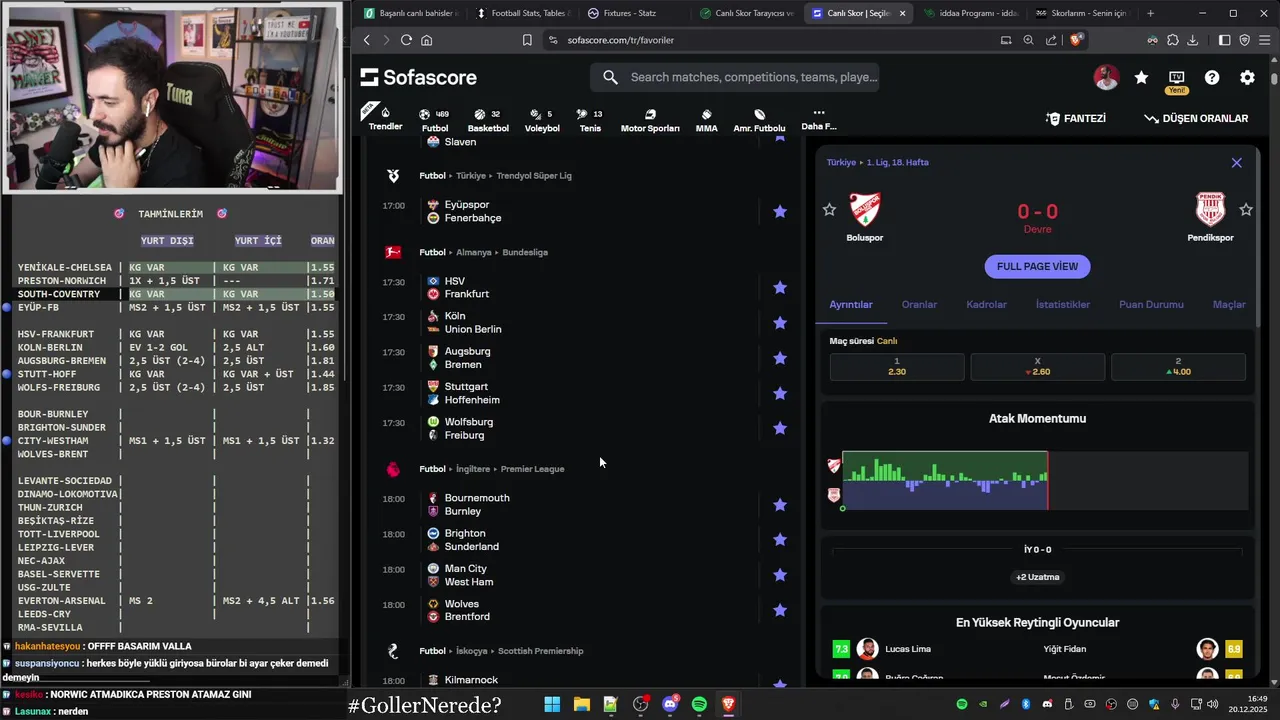Open File Explorer from the taskbar
This screenshot has height=720, width=1280.
[581, 704]
